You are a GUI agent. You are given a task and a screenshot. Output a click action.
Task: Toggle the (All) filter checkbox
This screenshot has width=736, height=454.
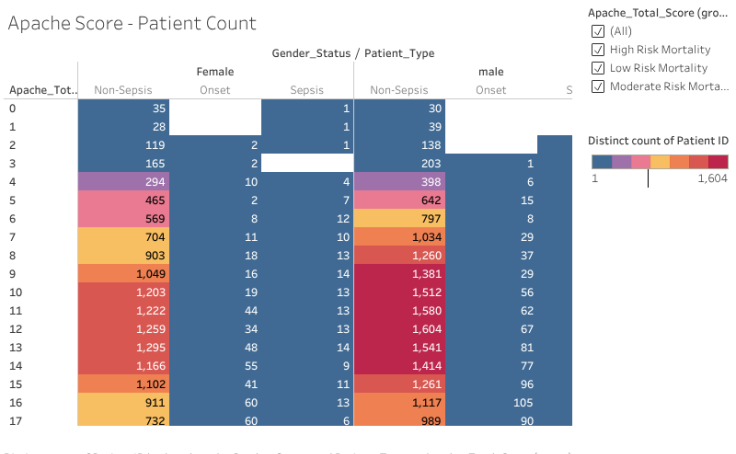pos(599,31)
